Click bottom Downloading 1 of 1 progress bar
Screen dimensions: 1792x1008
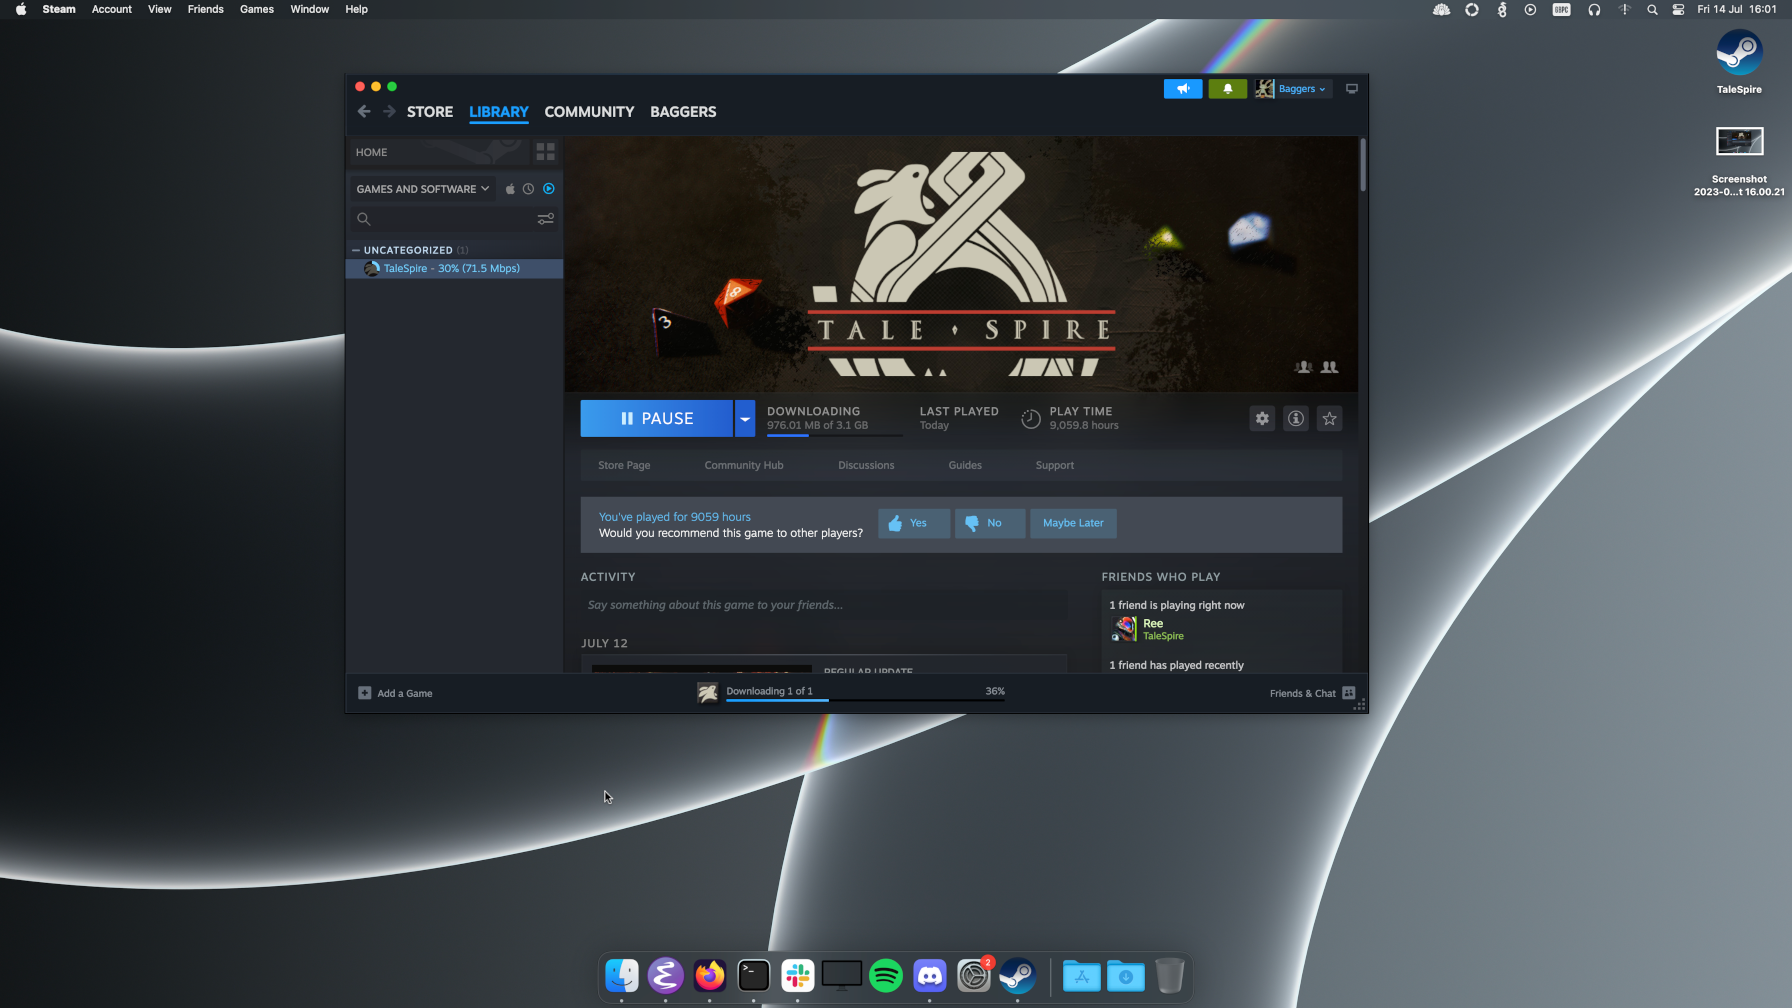(x=866, y=700)
